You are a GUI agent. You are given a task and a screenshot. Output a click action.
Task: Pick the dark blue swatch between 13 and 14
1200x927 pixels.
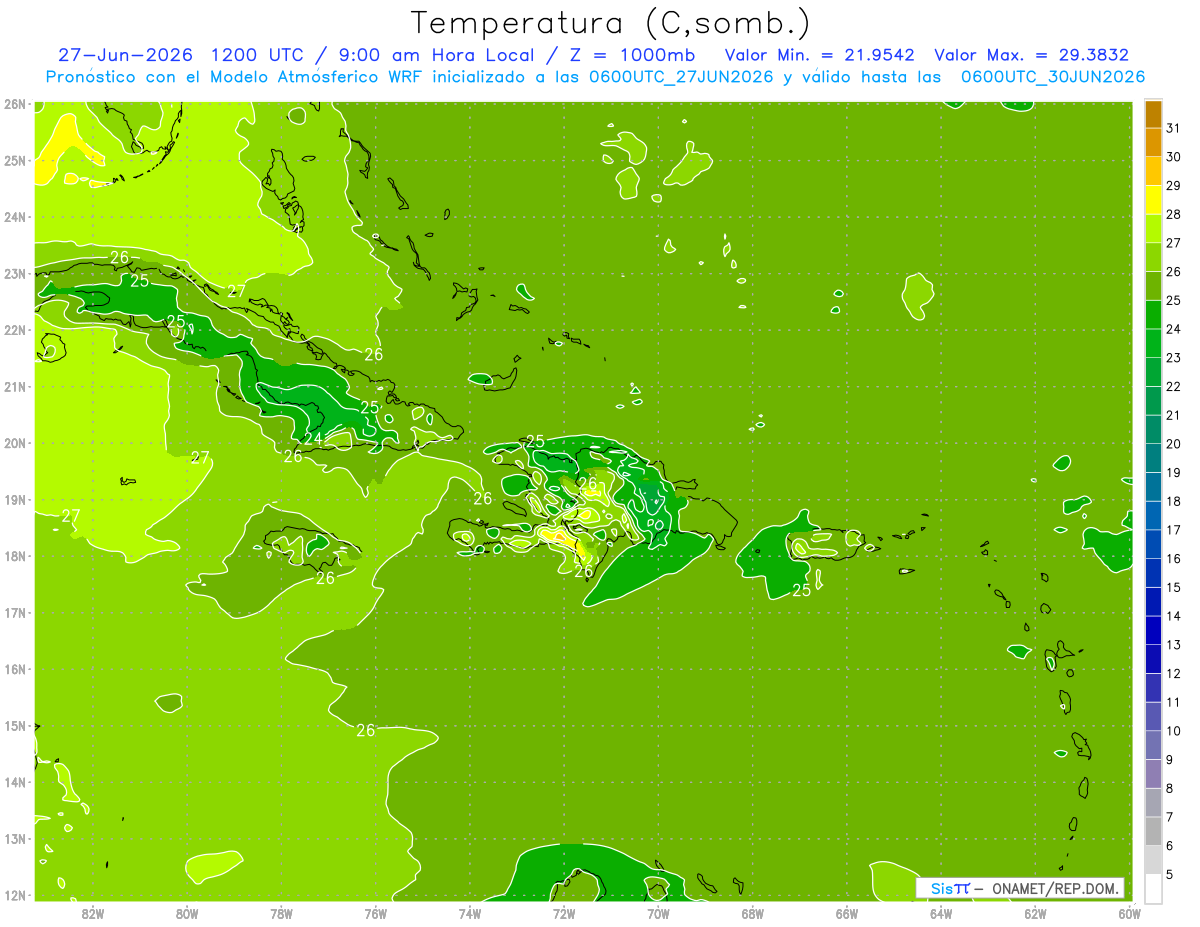click(x=1153, y=631)
